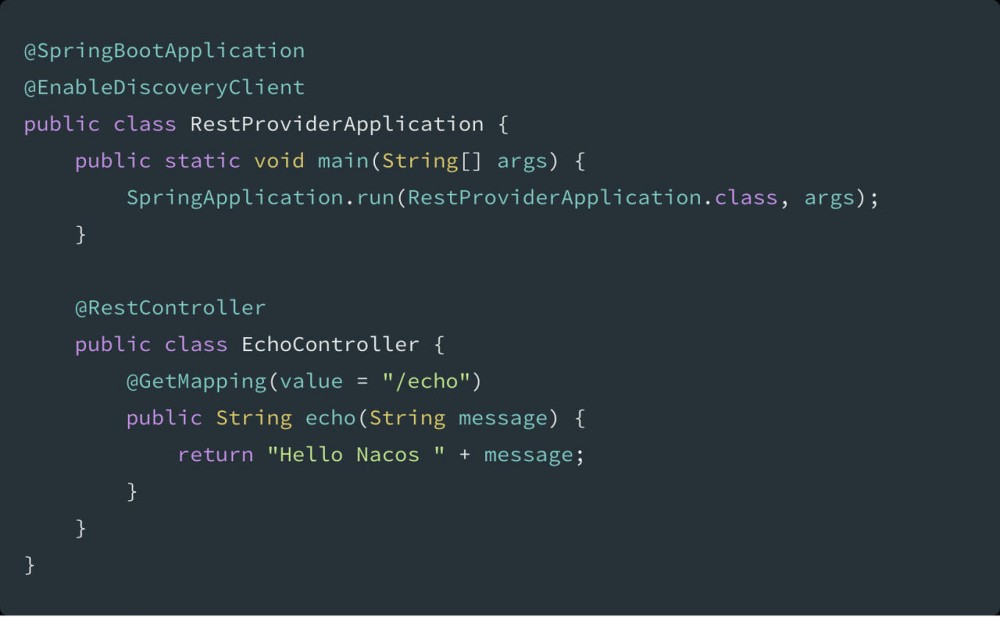Click the value attribute in GetMapping
The width and height of the screenshot is (1000, 617).
(x=310, y=381)
